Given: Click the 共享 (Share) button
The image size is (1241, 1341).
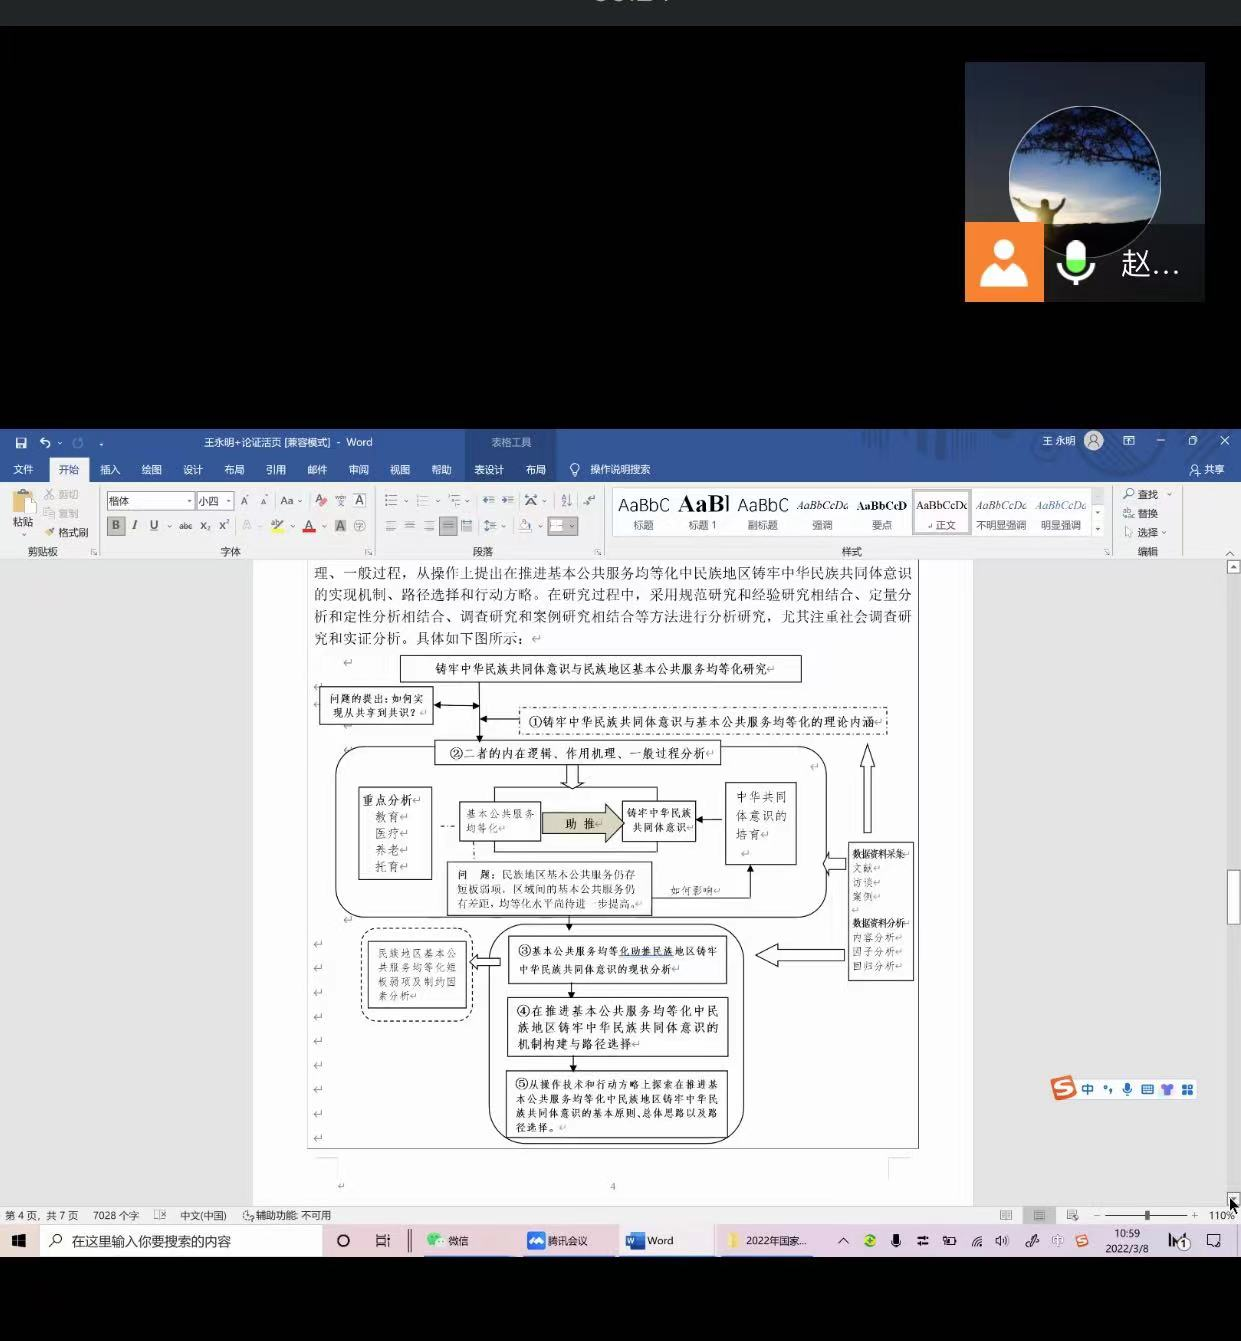Looking at the screenshot, I should [1207, 469].
